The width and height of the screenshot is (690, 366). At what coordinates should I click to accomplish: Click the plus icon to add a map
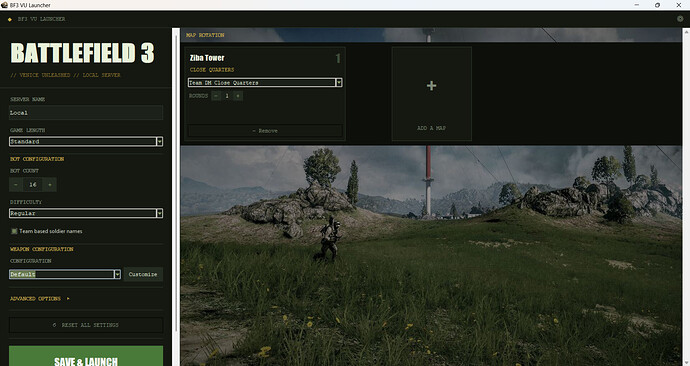click(432, 85)
